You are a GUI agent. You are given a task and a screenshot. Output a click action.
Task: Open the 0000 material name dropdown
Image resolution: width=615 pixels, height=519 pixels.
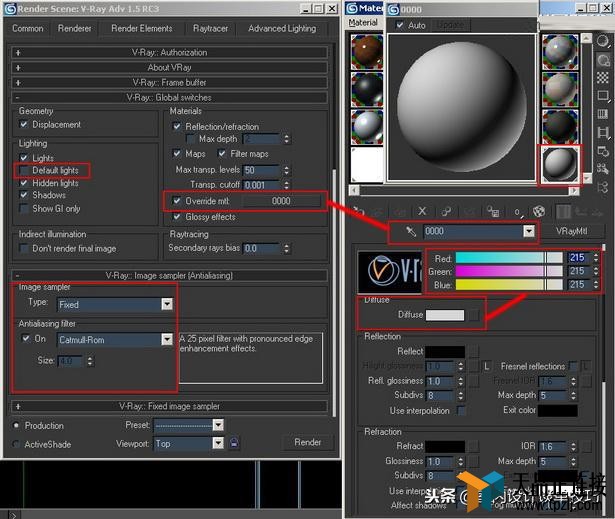[x=529, y=231]
